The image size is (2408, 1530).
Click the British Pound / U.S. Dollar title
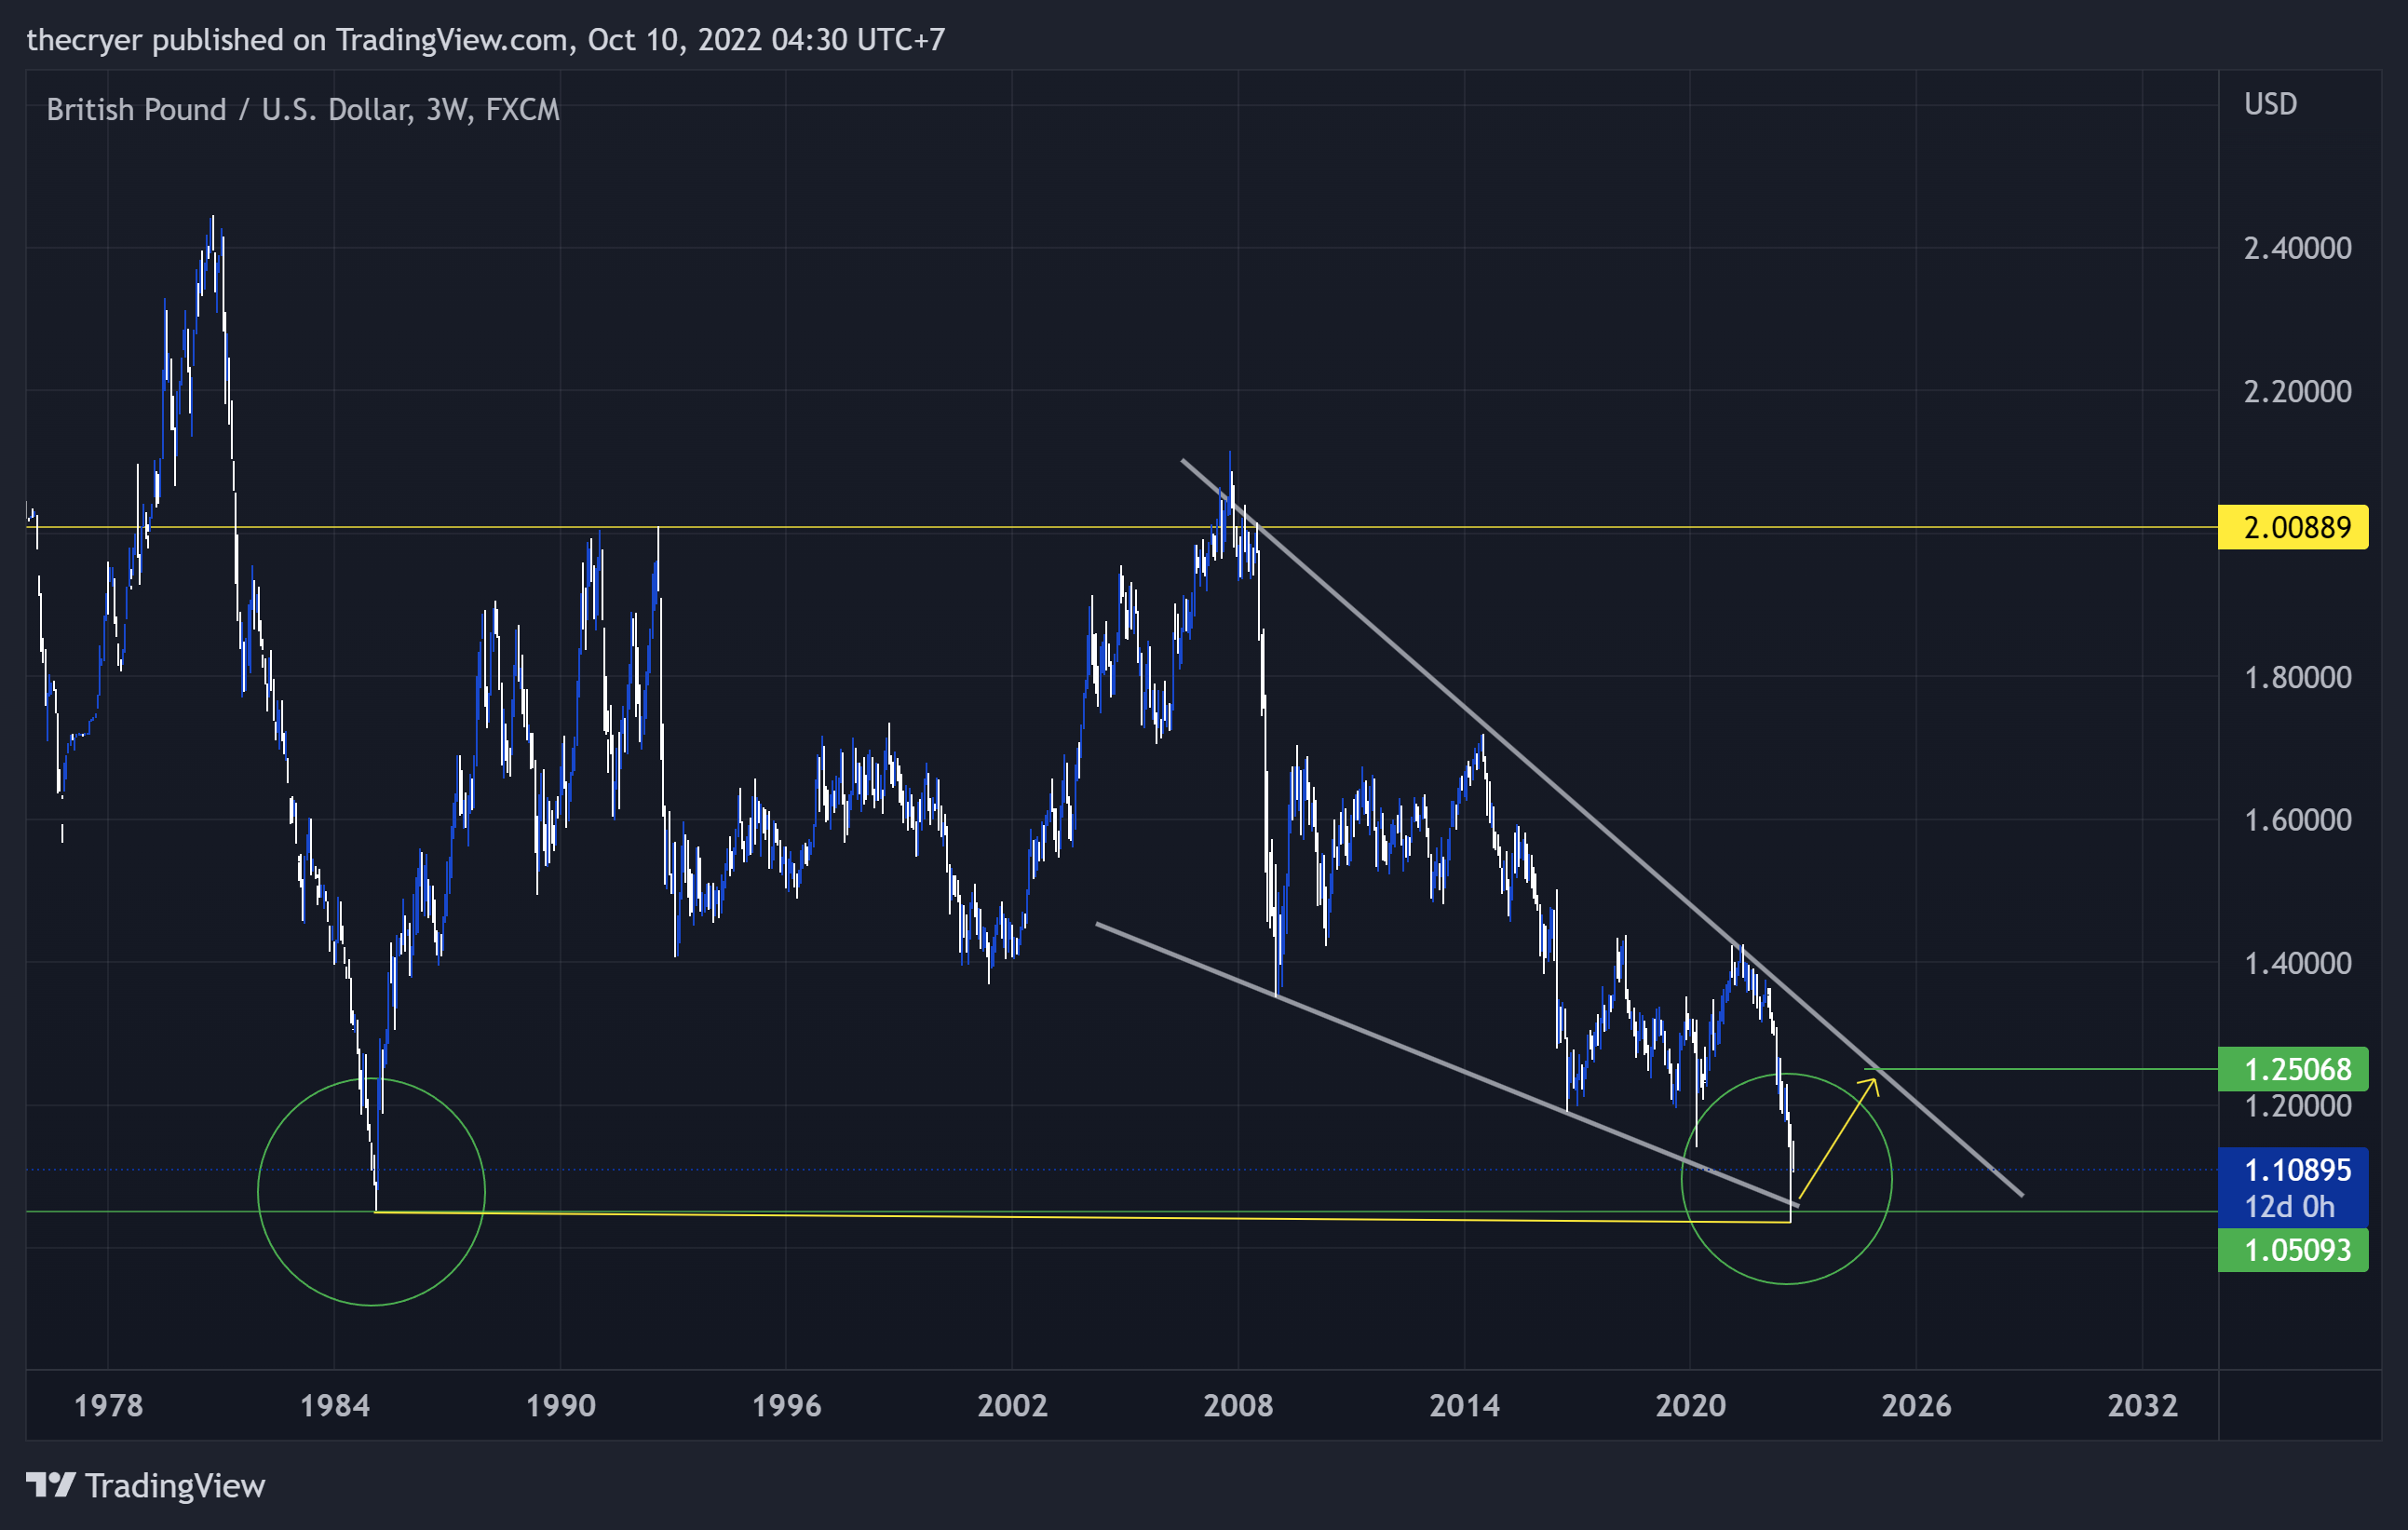303,109
